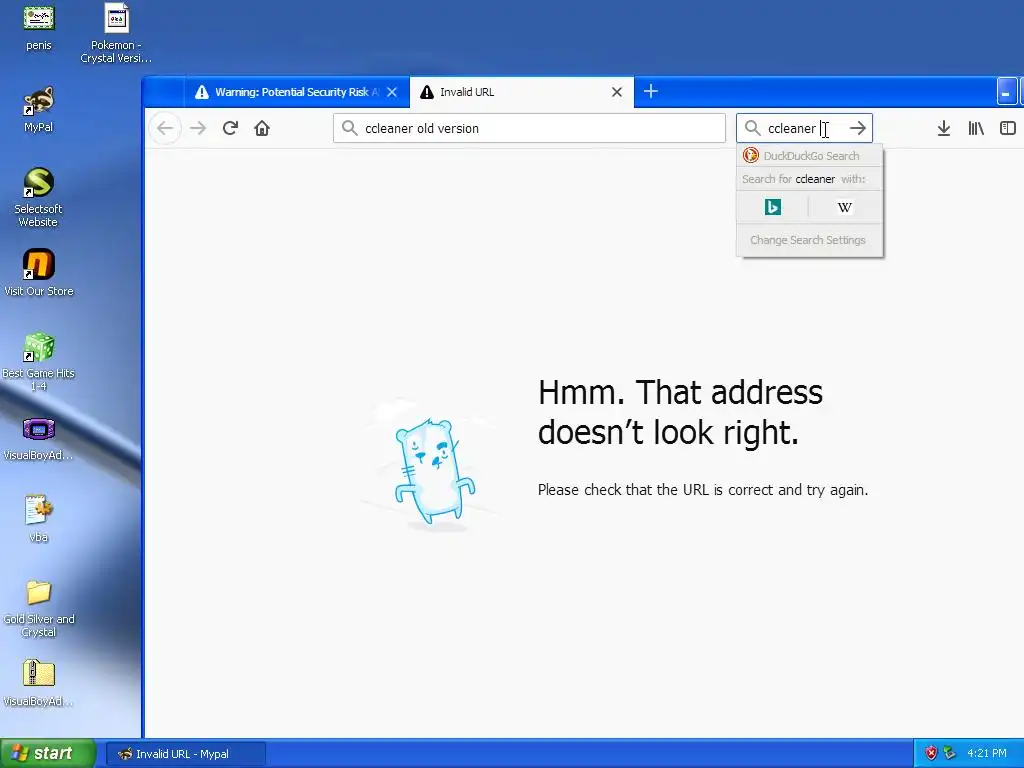Click the address bar containing ccleaner old version
The width and height of the screenshot is (1024, 768).
point(529,128)
